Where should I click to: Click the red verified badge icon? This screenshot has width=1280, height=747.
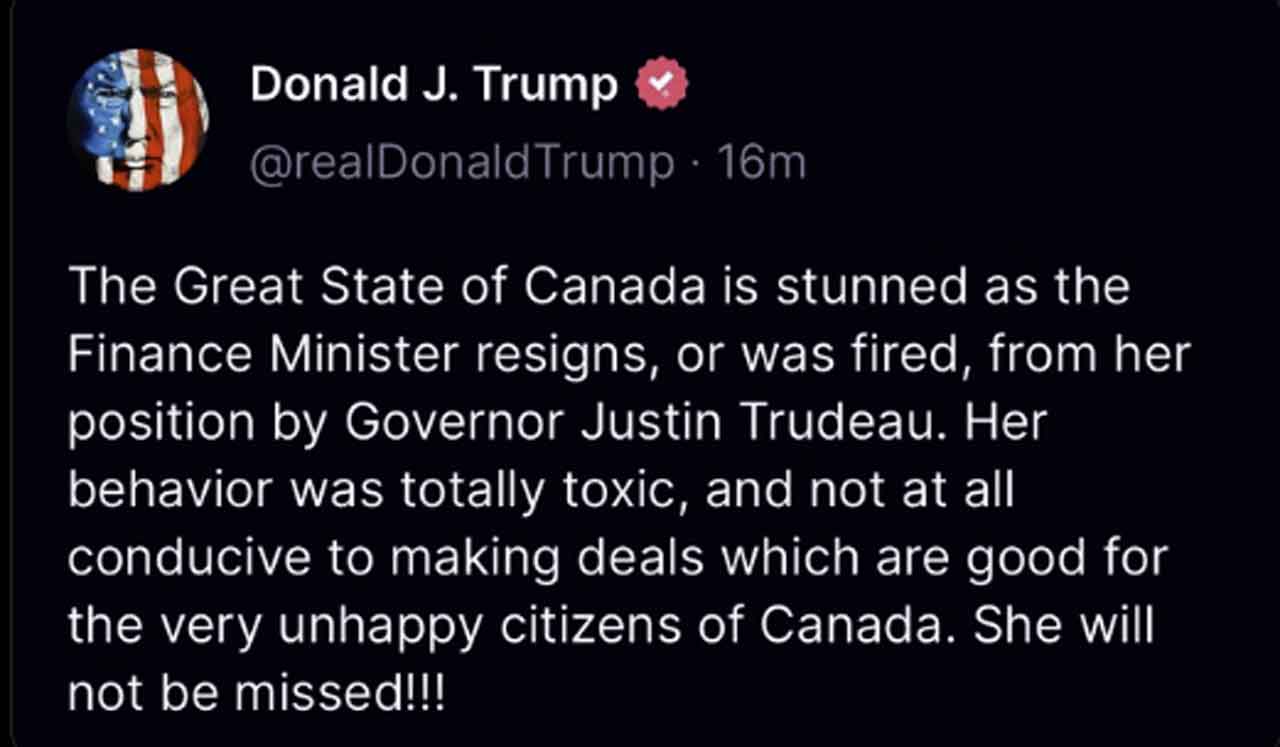662,85
